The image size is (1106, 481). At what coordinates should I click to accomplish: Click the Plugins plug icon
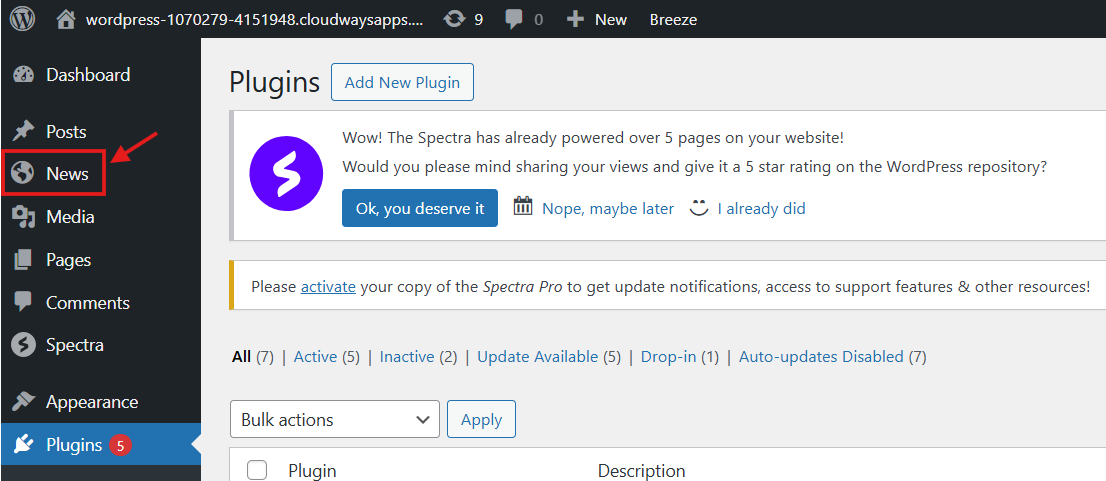[x=23, y=445]
